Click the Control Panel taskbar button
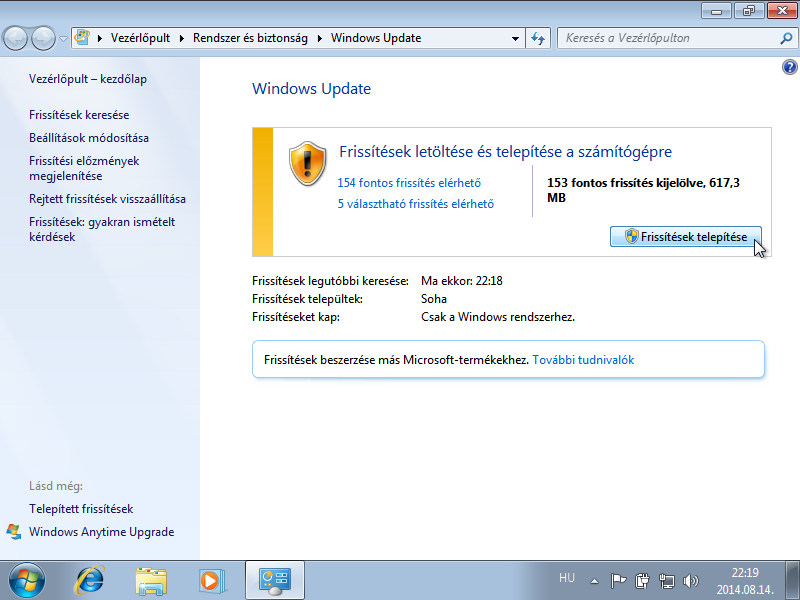Viewport: 800px width, 600px height. click(x=275, y=581)
